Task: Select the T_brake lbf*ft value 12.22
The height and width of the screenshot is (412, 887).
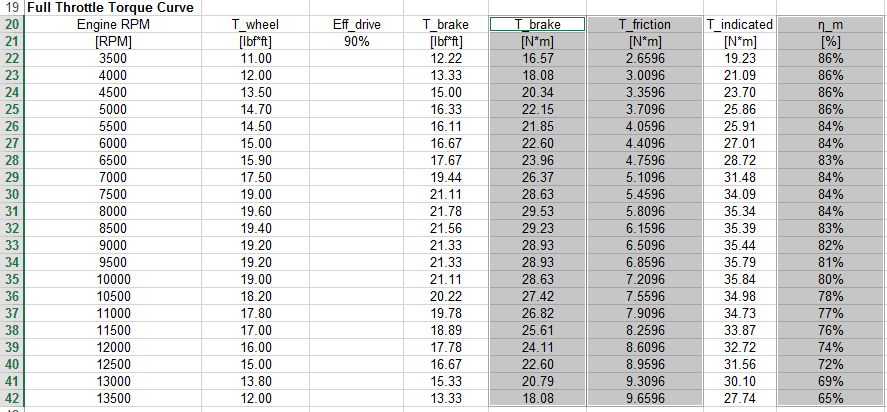Action: [x=446, y=58]
